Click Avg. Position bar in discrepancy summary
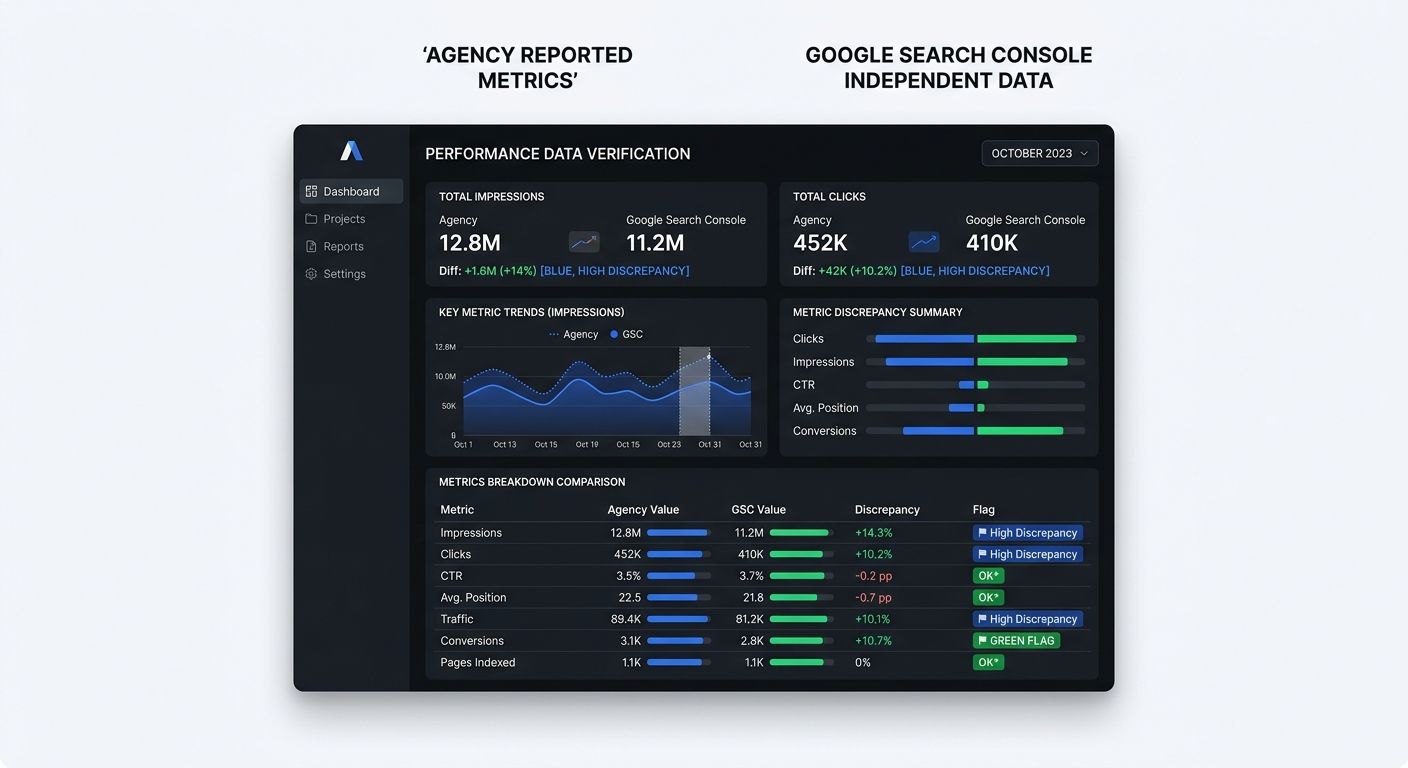 (x=975, y=408)
